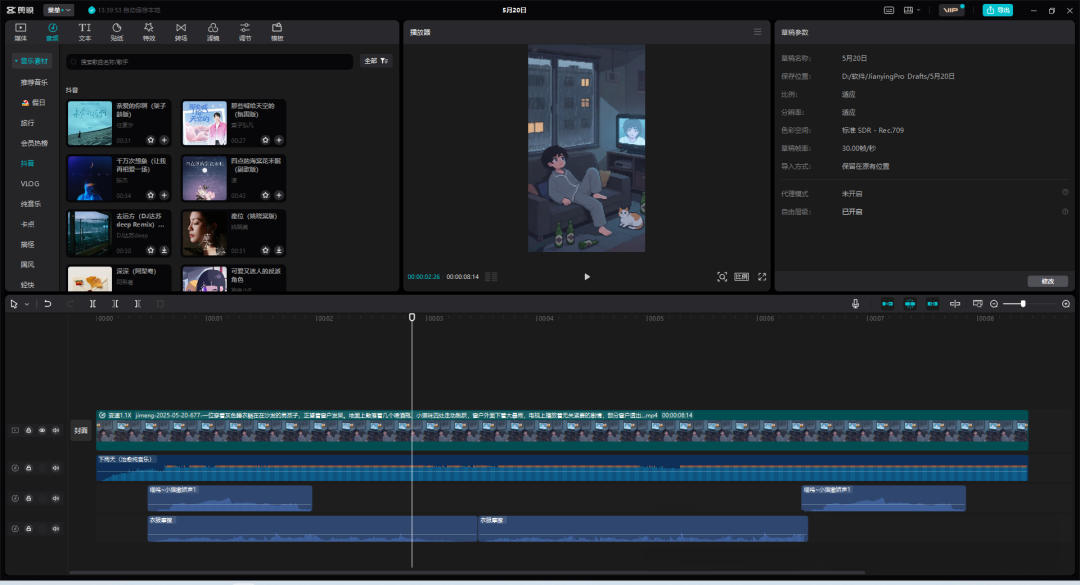Open the keyboard shortcuts icon
The height and width of the screenshot is (585, 1080).
click(x=889, y=10)
